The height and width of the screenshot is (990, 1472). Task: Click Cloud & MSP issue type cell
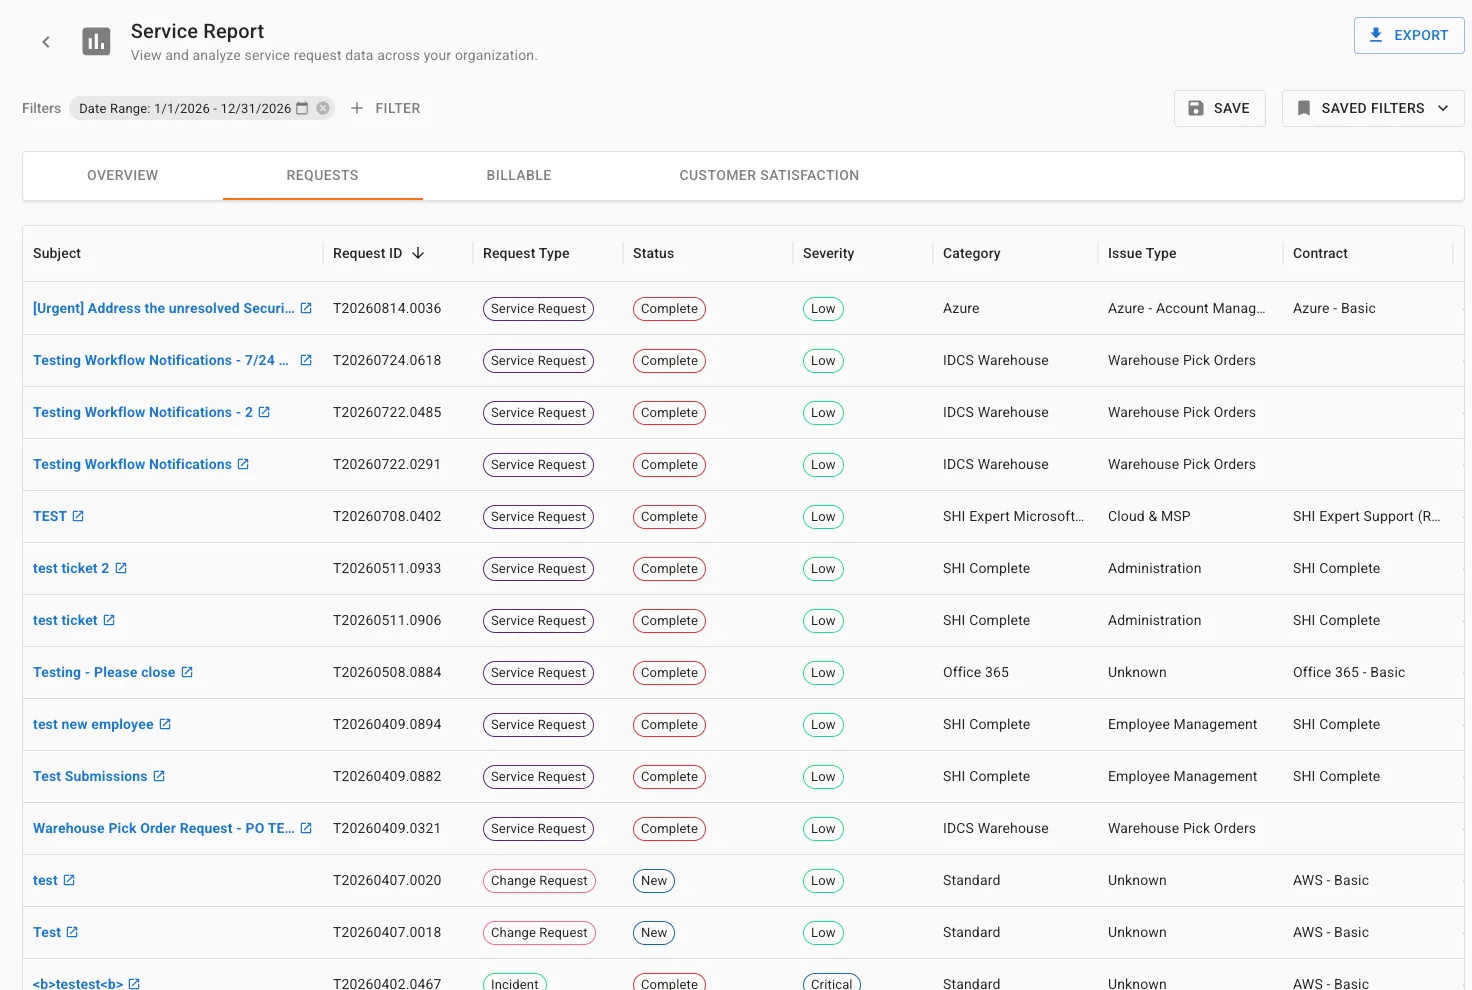click(1149, 516)
